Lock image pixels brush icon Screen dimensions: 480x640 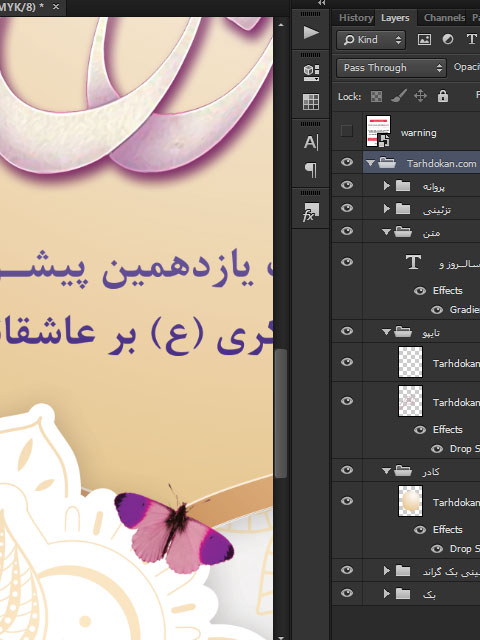pos(398,96)
